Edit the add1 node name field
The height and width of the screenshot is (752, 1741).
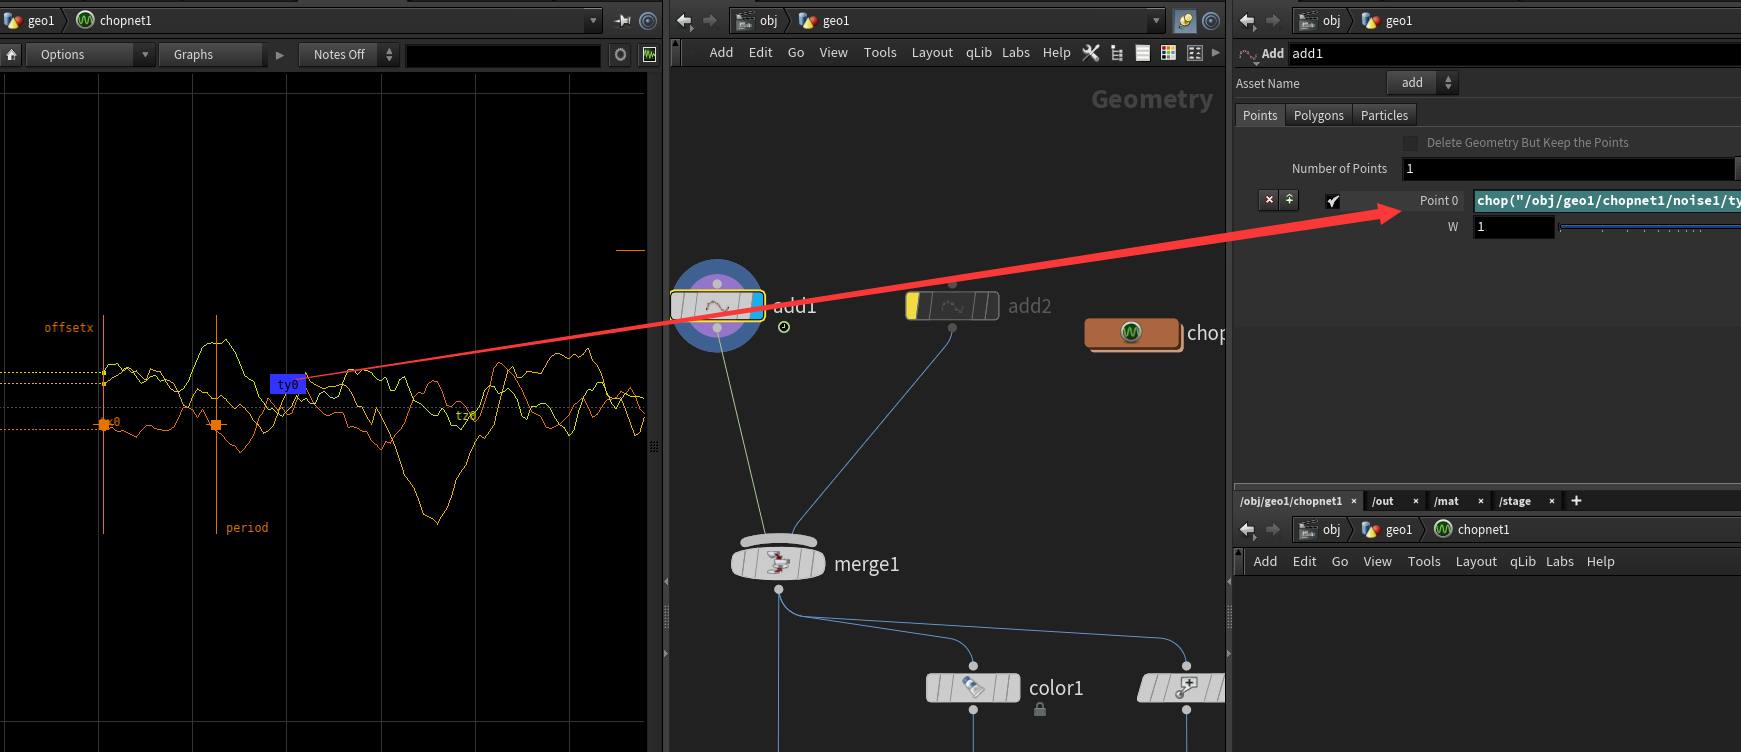[1514, 54]
